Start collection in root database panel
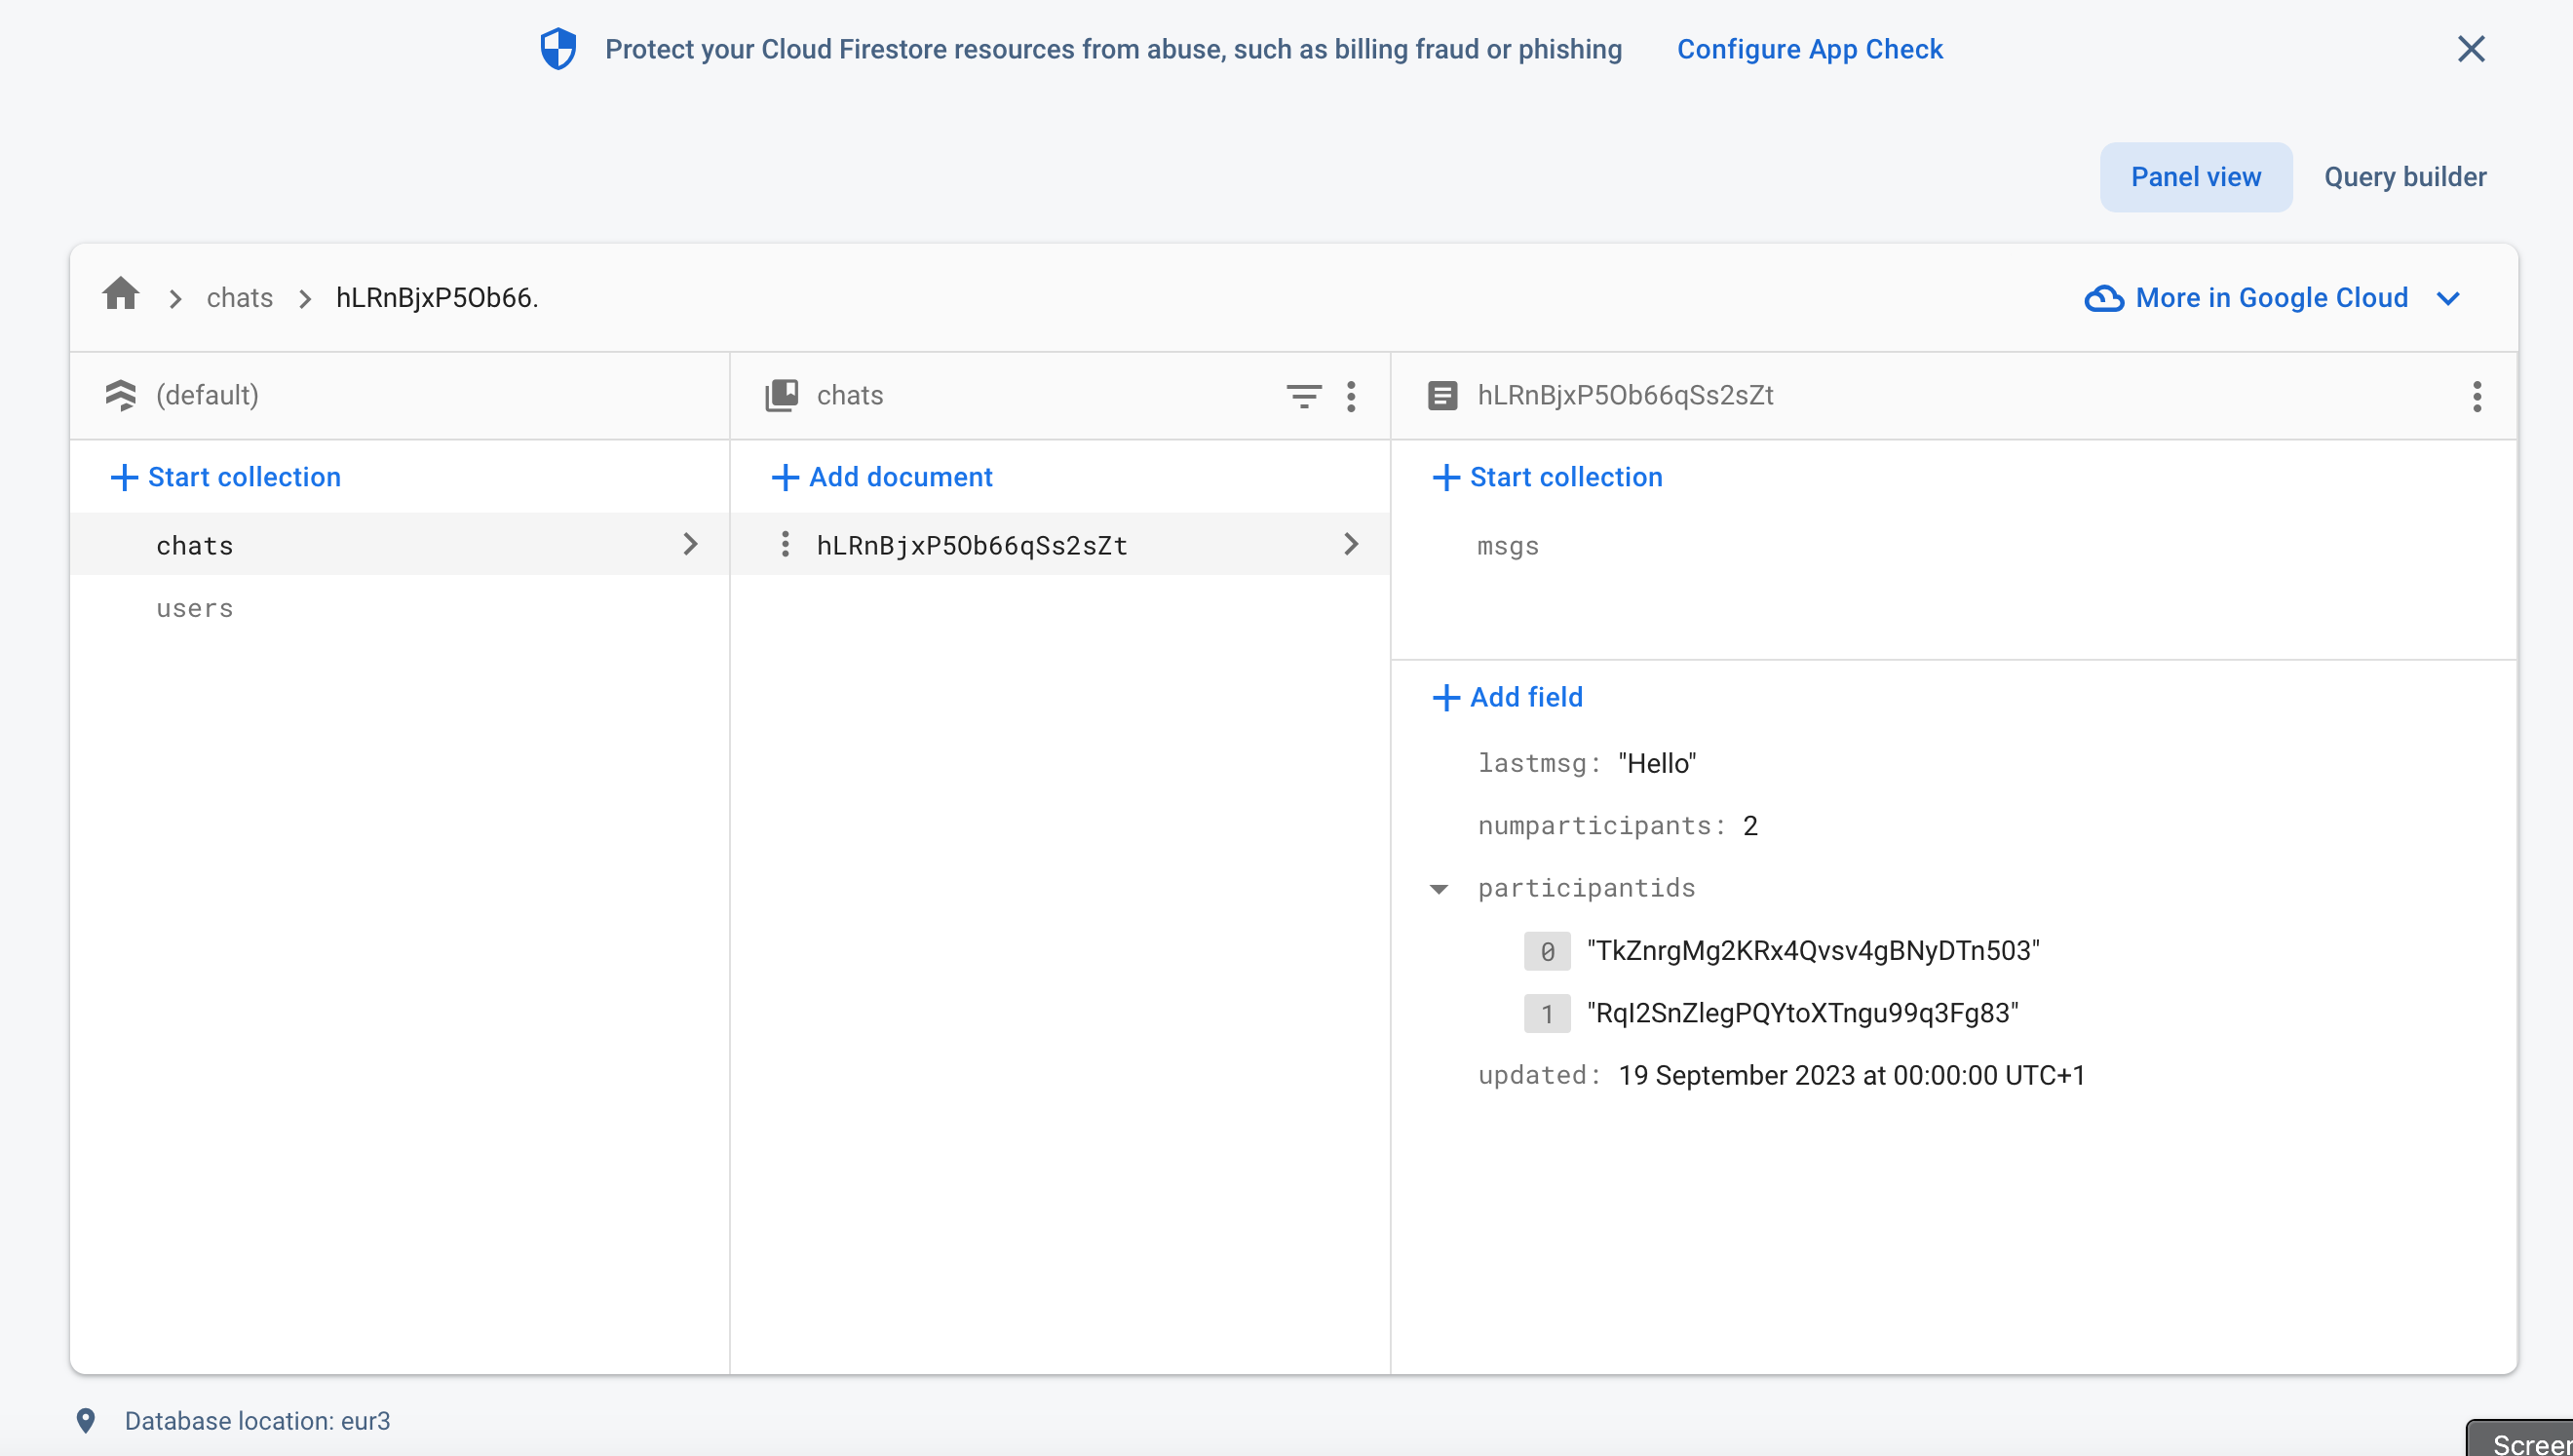The height and width of the screenshot is (1456, 2573). [225, 477]
